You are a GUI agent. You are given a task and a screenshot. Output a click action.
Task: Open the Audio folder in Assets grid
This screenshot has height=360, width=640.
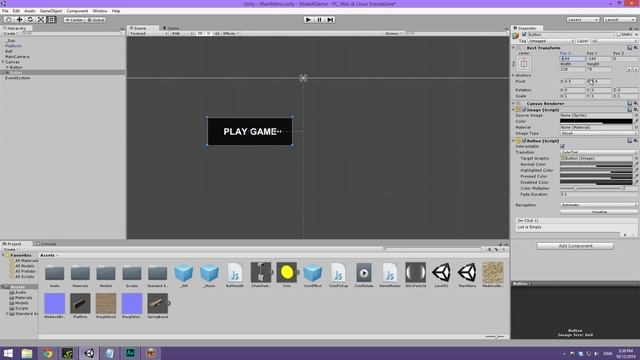click(55, 275)
